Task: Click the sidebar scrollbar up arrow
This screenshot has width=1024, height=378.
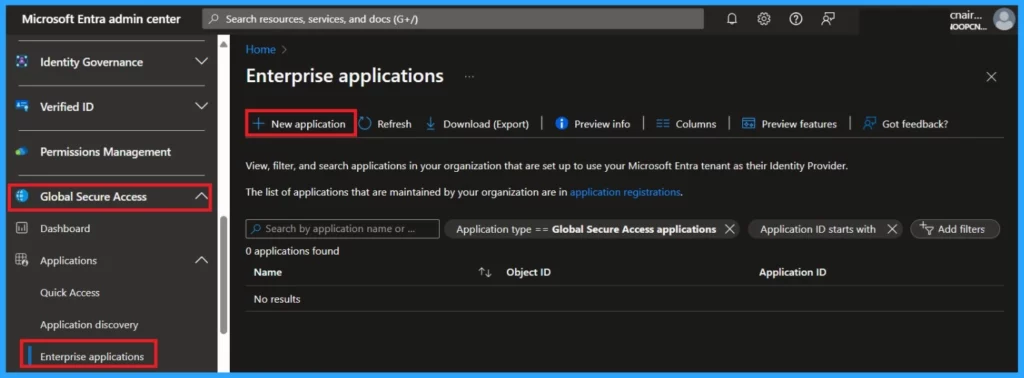Action: (223, 44)
